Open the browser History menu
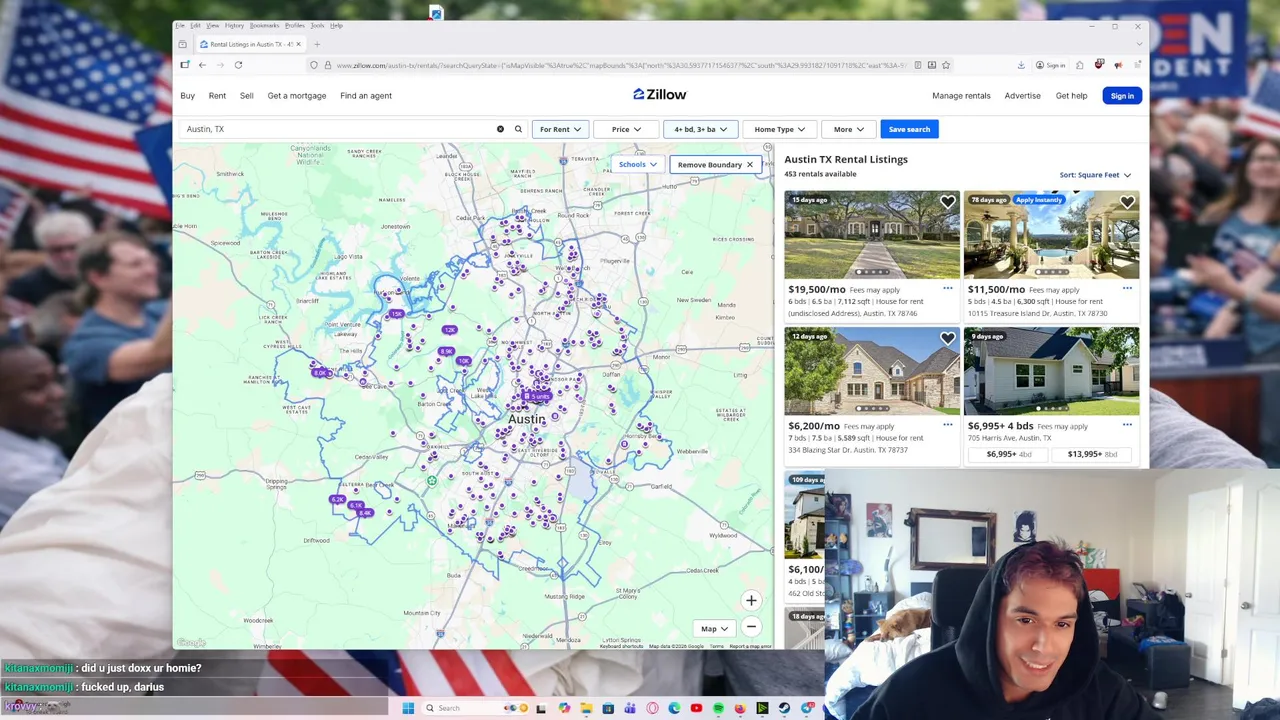This screenshot has height=720, width=1280. tap(234, 25)
